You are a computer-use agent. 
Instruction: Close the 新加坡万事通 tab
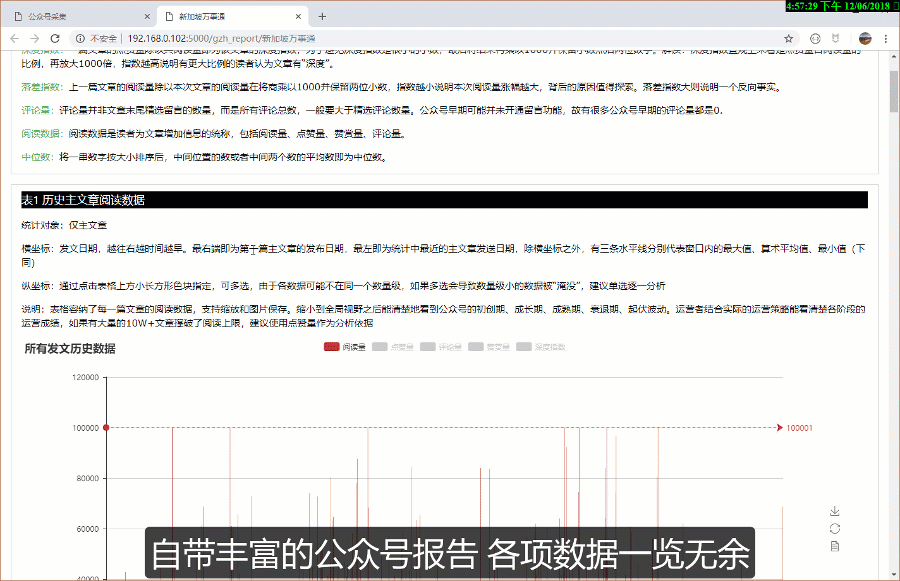click(x=298, y=17)
